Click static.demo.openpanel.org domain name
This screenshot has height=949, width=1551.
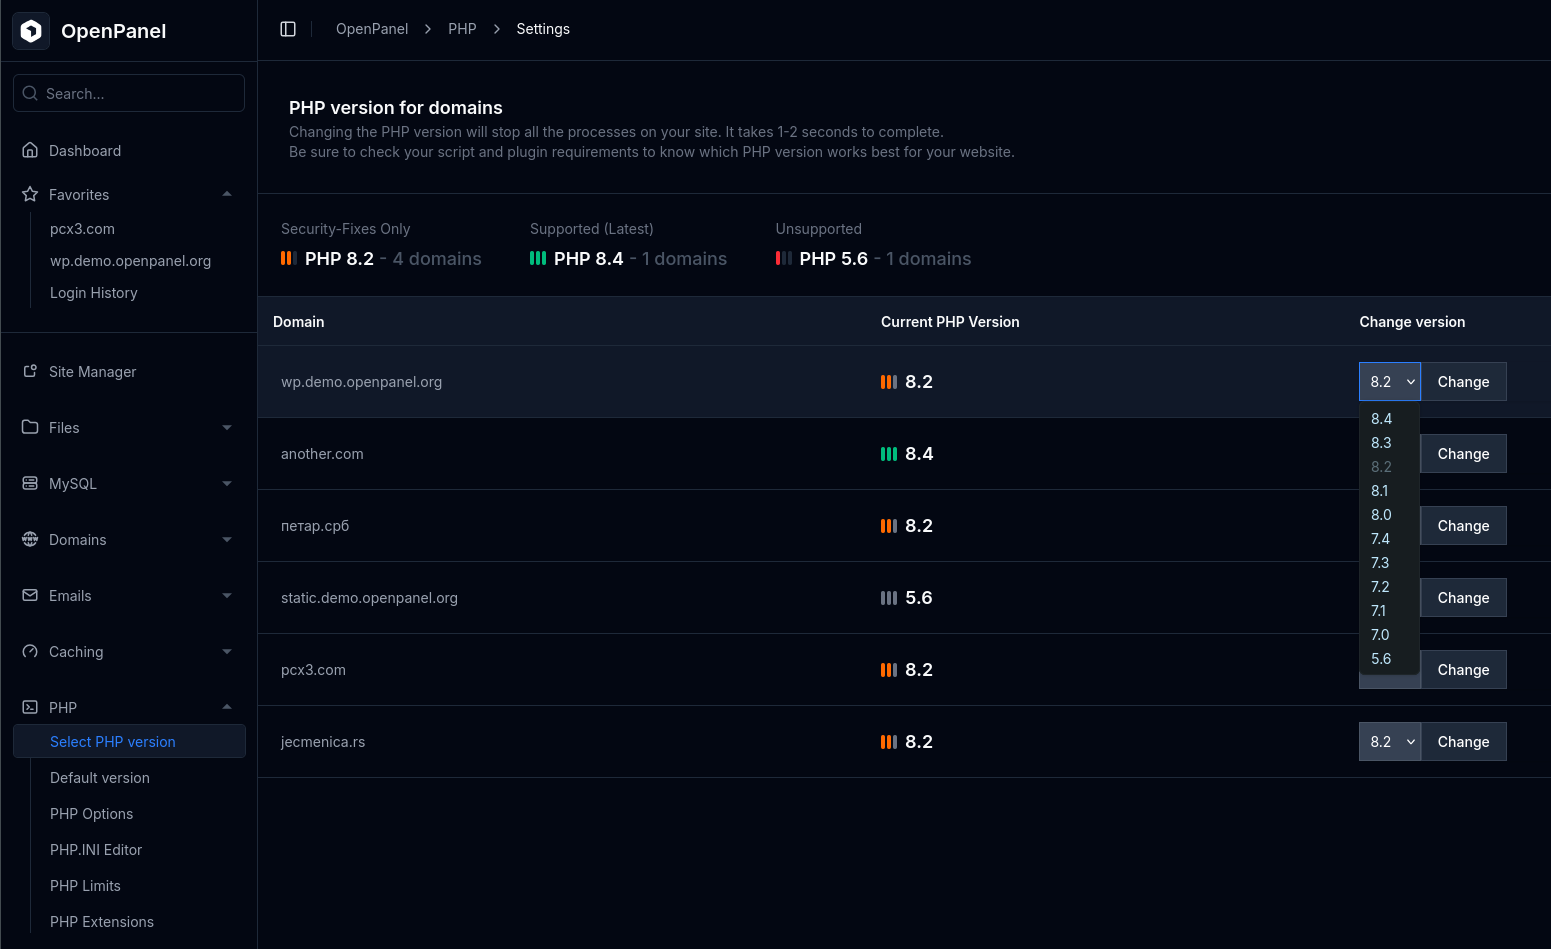369,598
